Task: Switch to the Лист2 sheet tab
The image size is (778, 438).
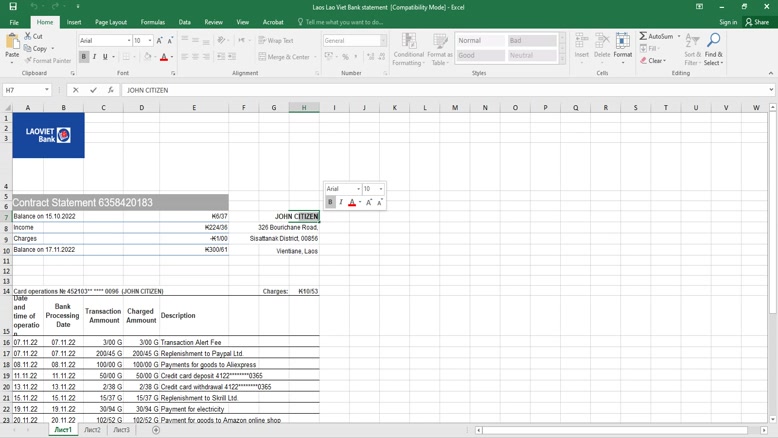Action: click(92, 430)
